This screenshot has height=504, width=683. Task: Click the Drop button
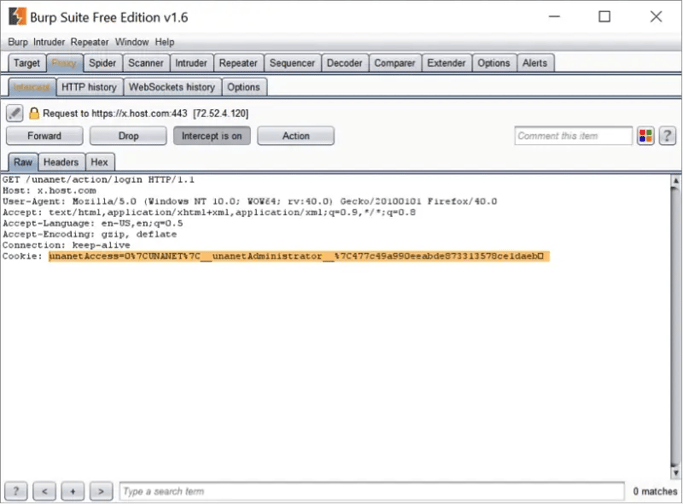128,136
